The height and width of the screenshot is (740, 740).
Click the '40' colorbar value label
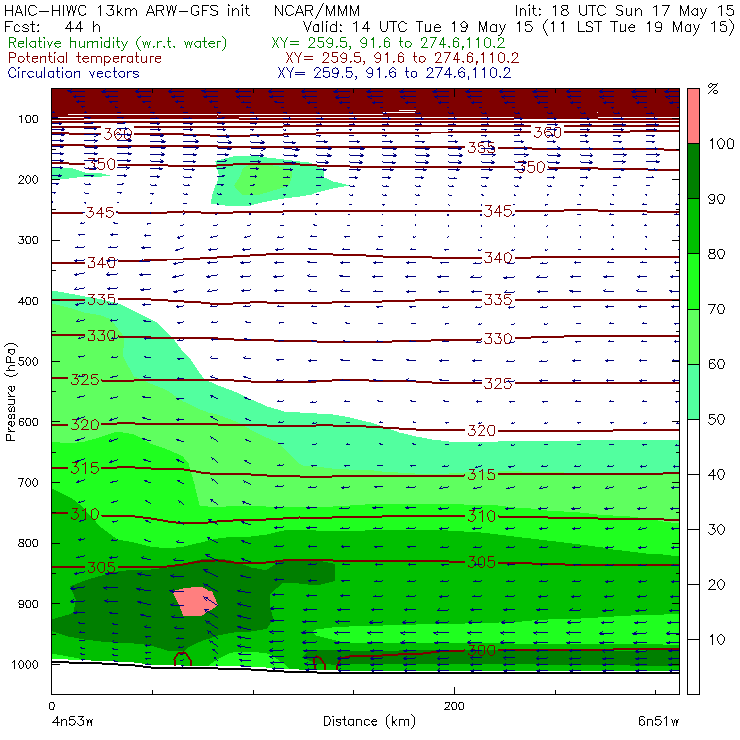click(716, 475)
